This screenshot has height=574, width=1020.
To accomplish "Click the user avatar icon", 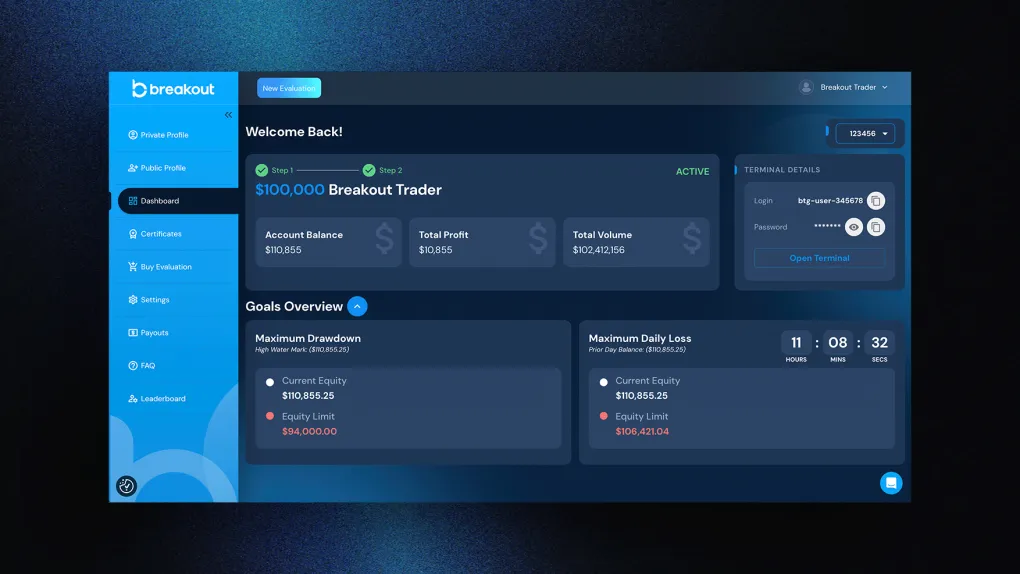I will (806, 87).
